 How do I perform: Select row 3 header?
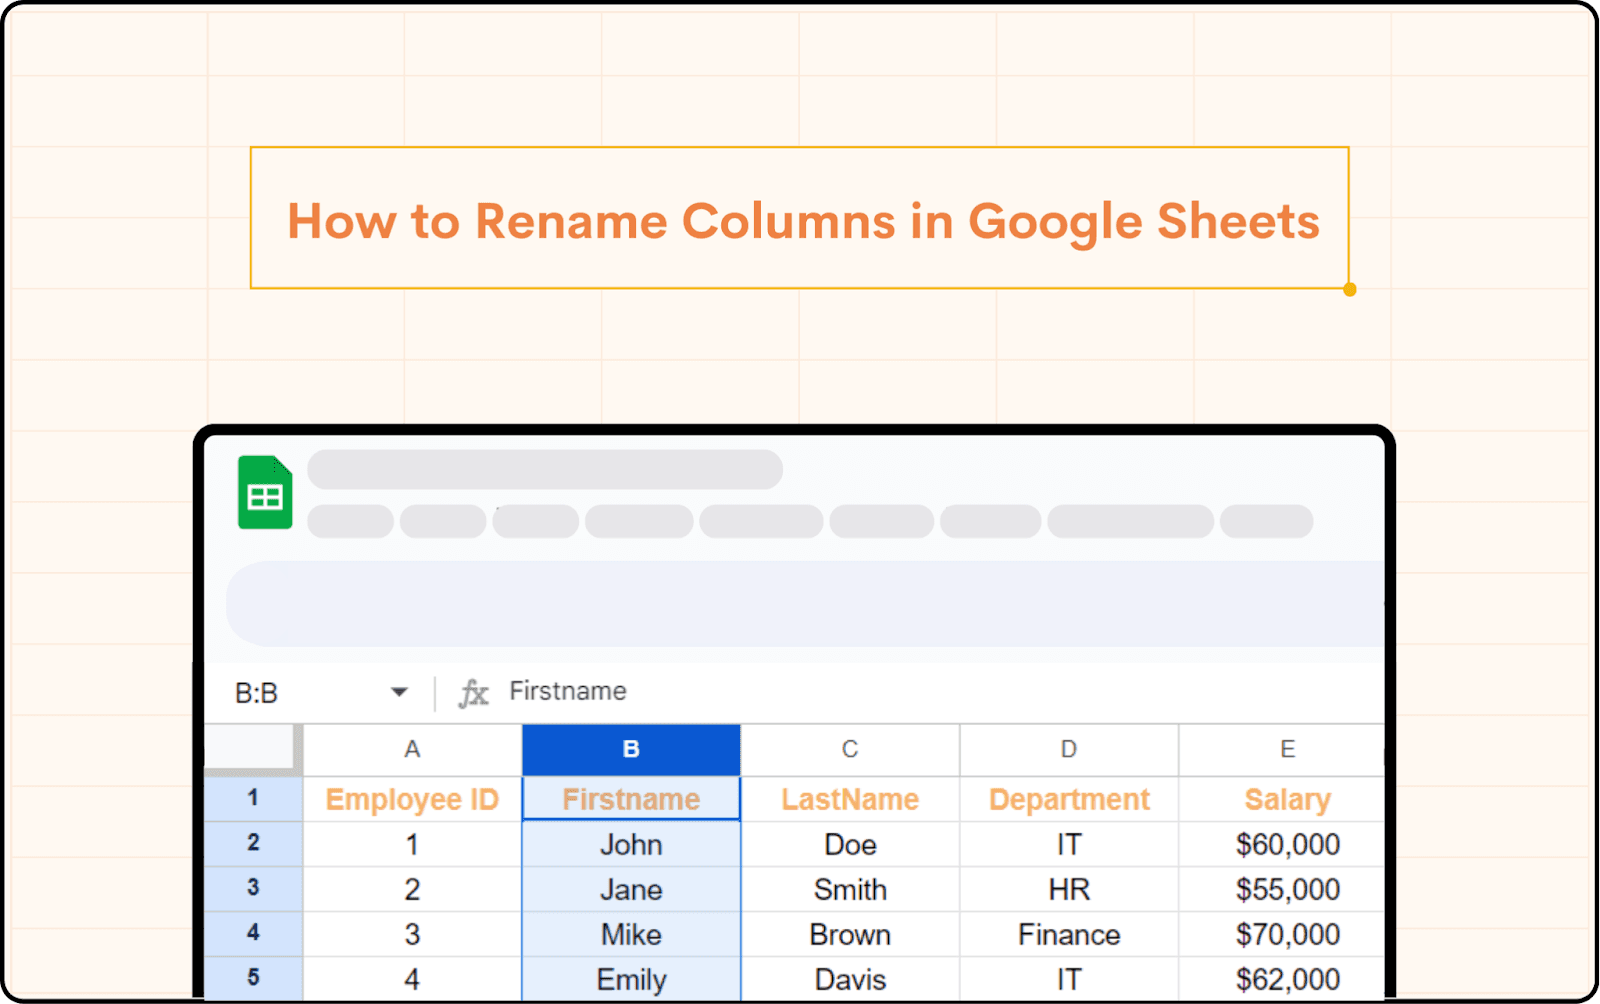[253, 888]
